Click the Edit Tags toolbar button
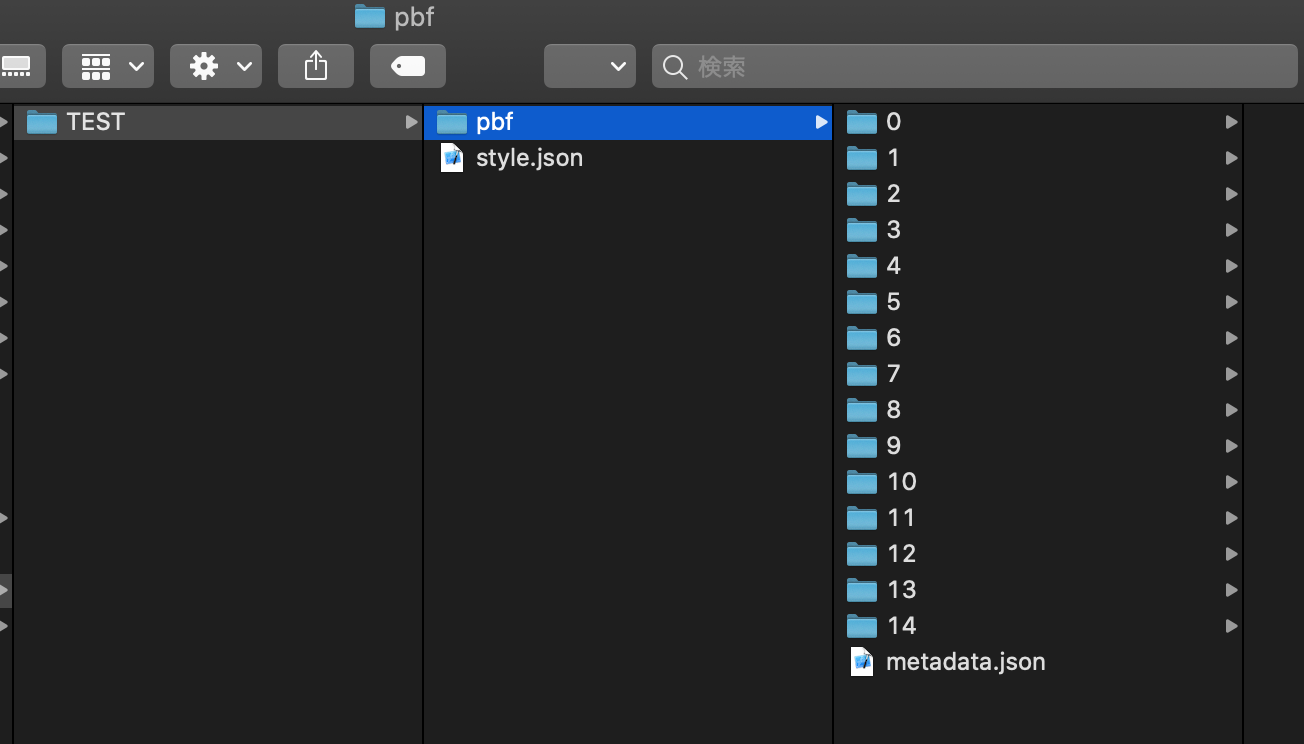 407,66
